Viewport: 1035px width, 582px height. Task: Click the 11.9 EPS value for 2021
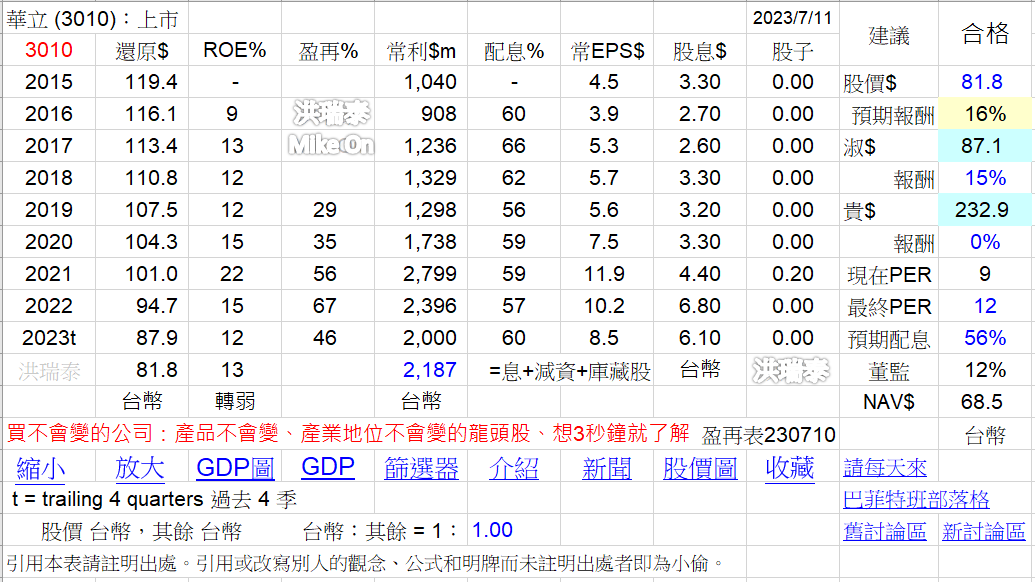pos(604,273)
